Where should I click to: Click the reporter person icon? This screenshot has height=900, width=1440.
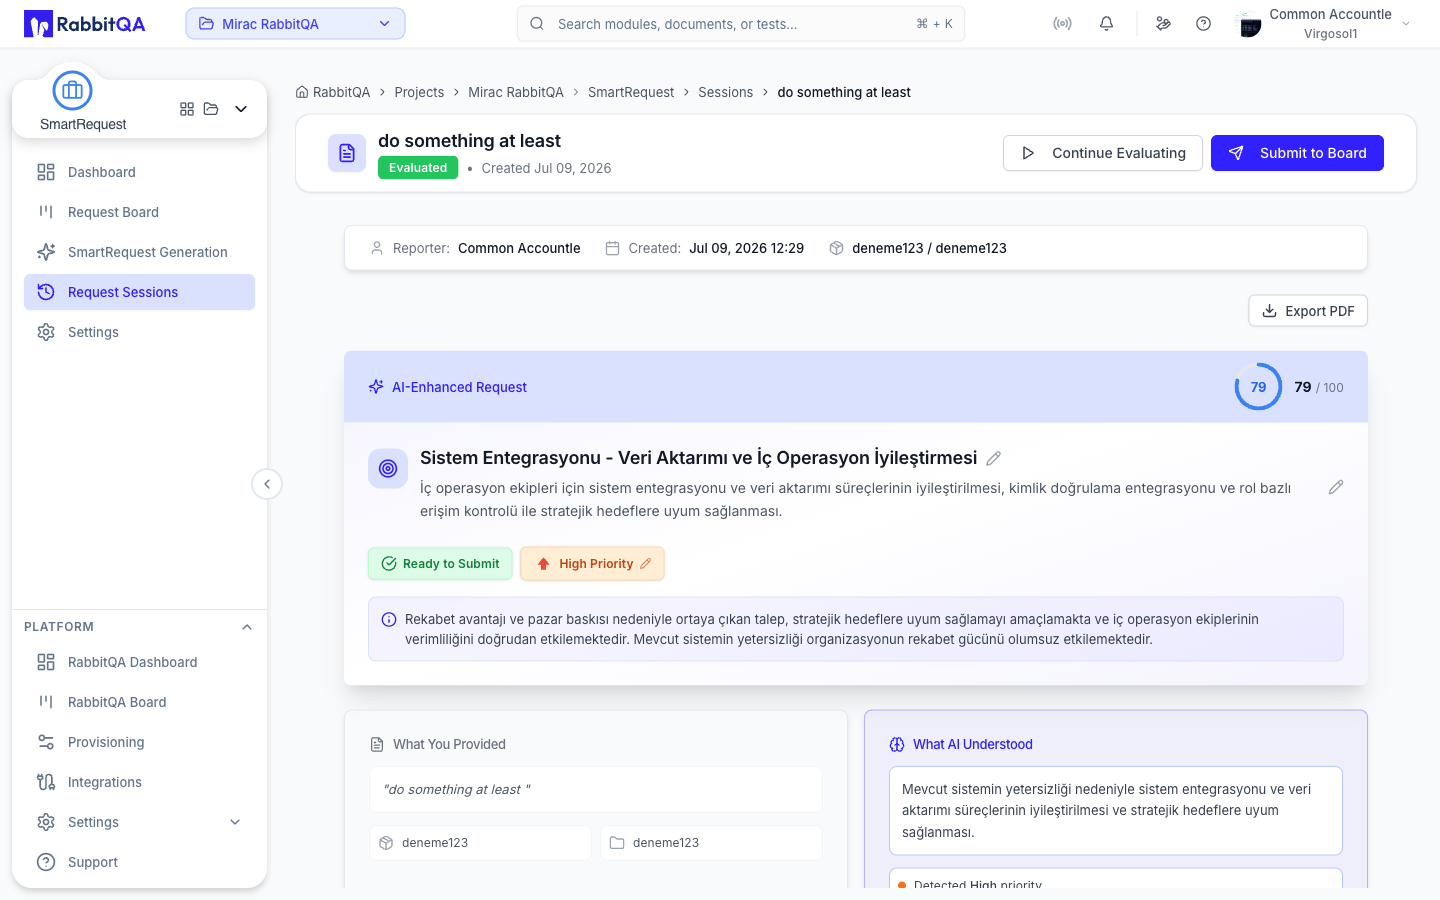pyautogui.click(x=377, y=248)
